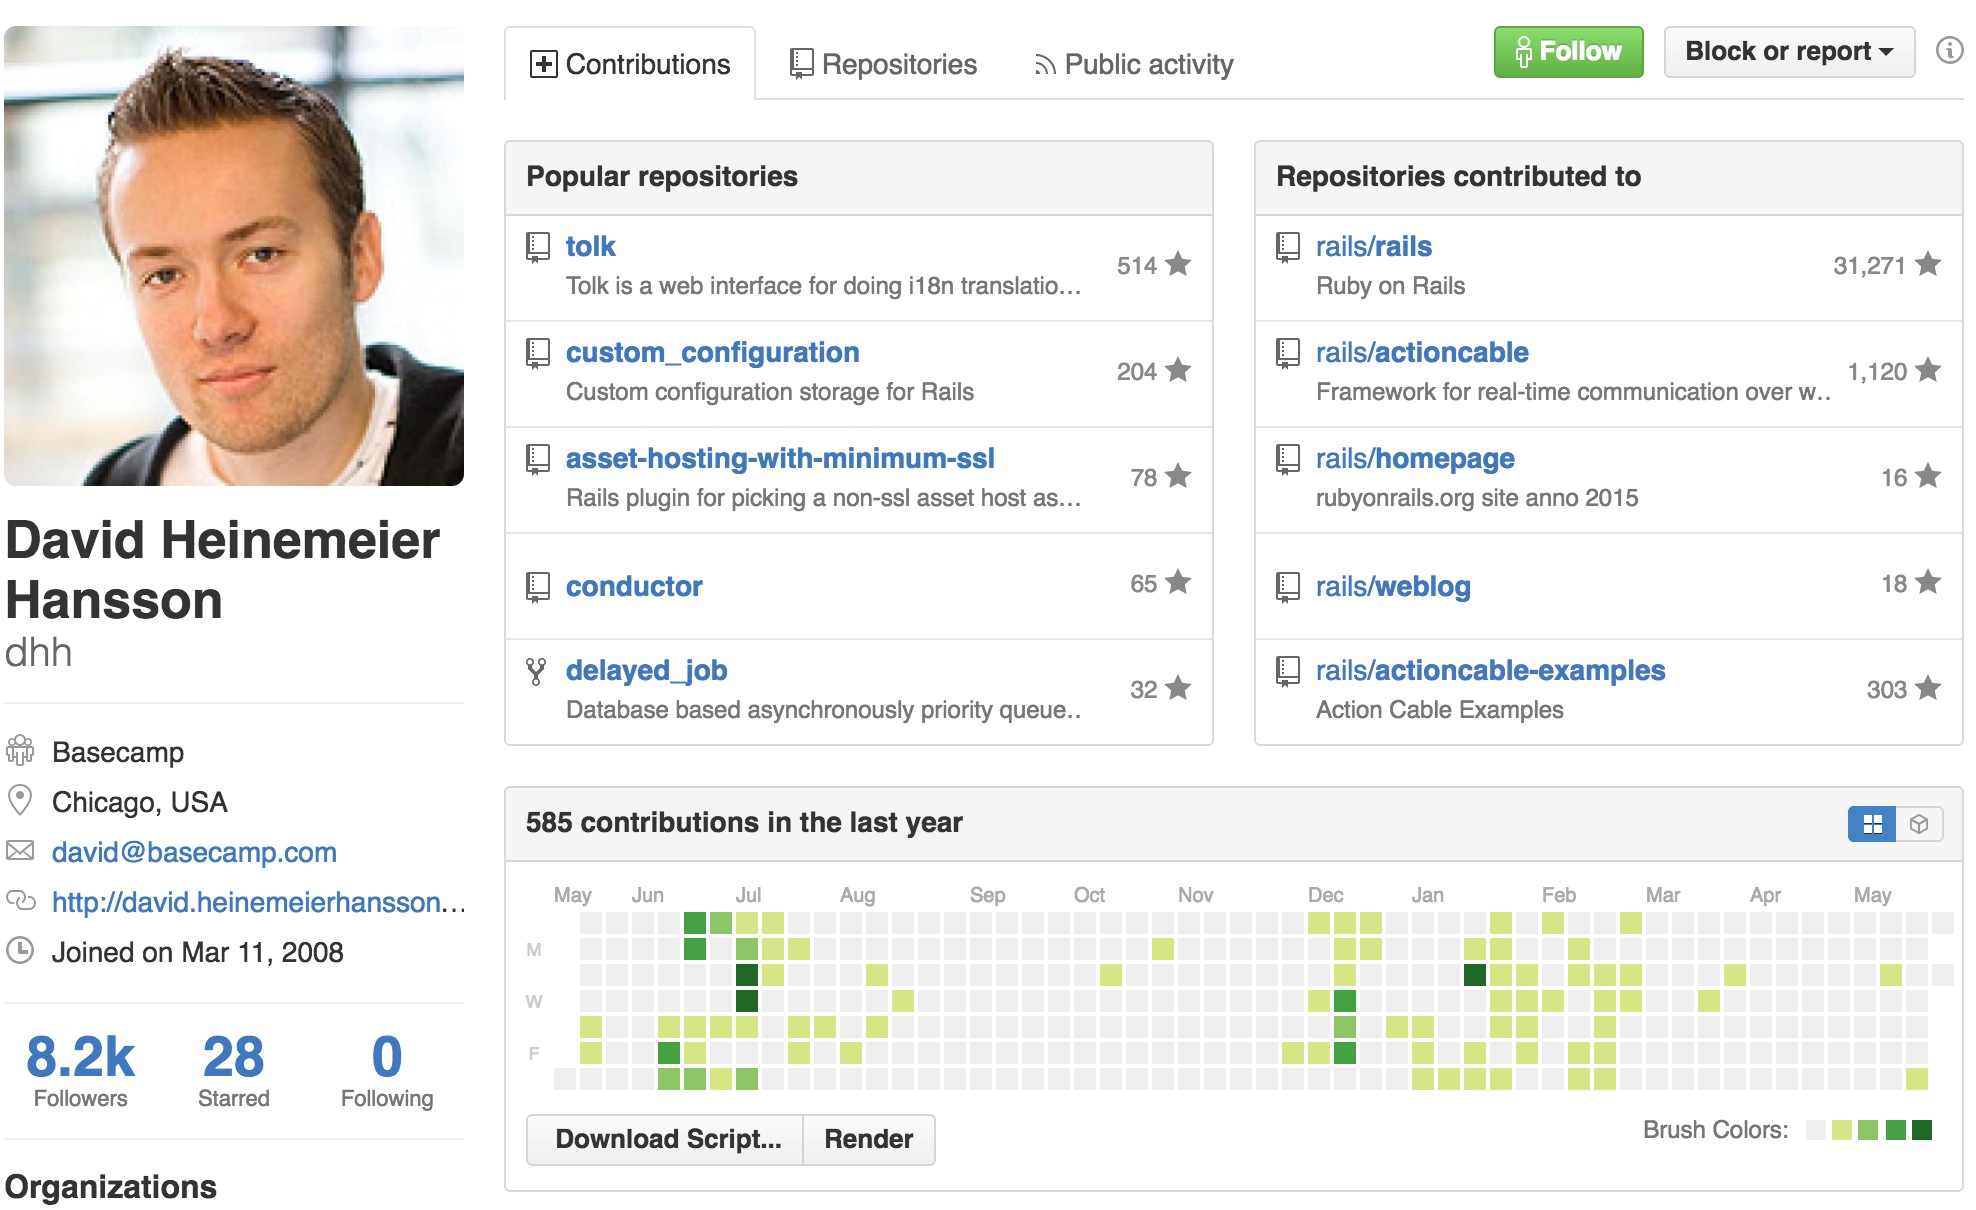The height and width of the screenshot is (1210, 1976).
Task: Click the star icon next to tolk repository
Action: pyautogui.click(x=1179, y=264)
